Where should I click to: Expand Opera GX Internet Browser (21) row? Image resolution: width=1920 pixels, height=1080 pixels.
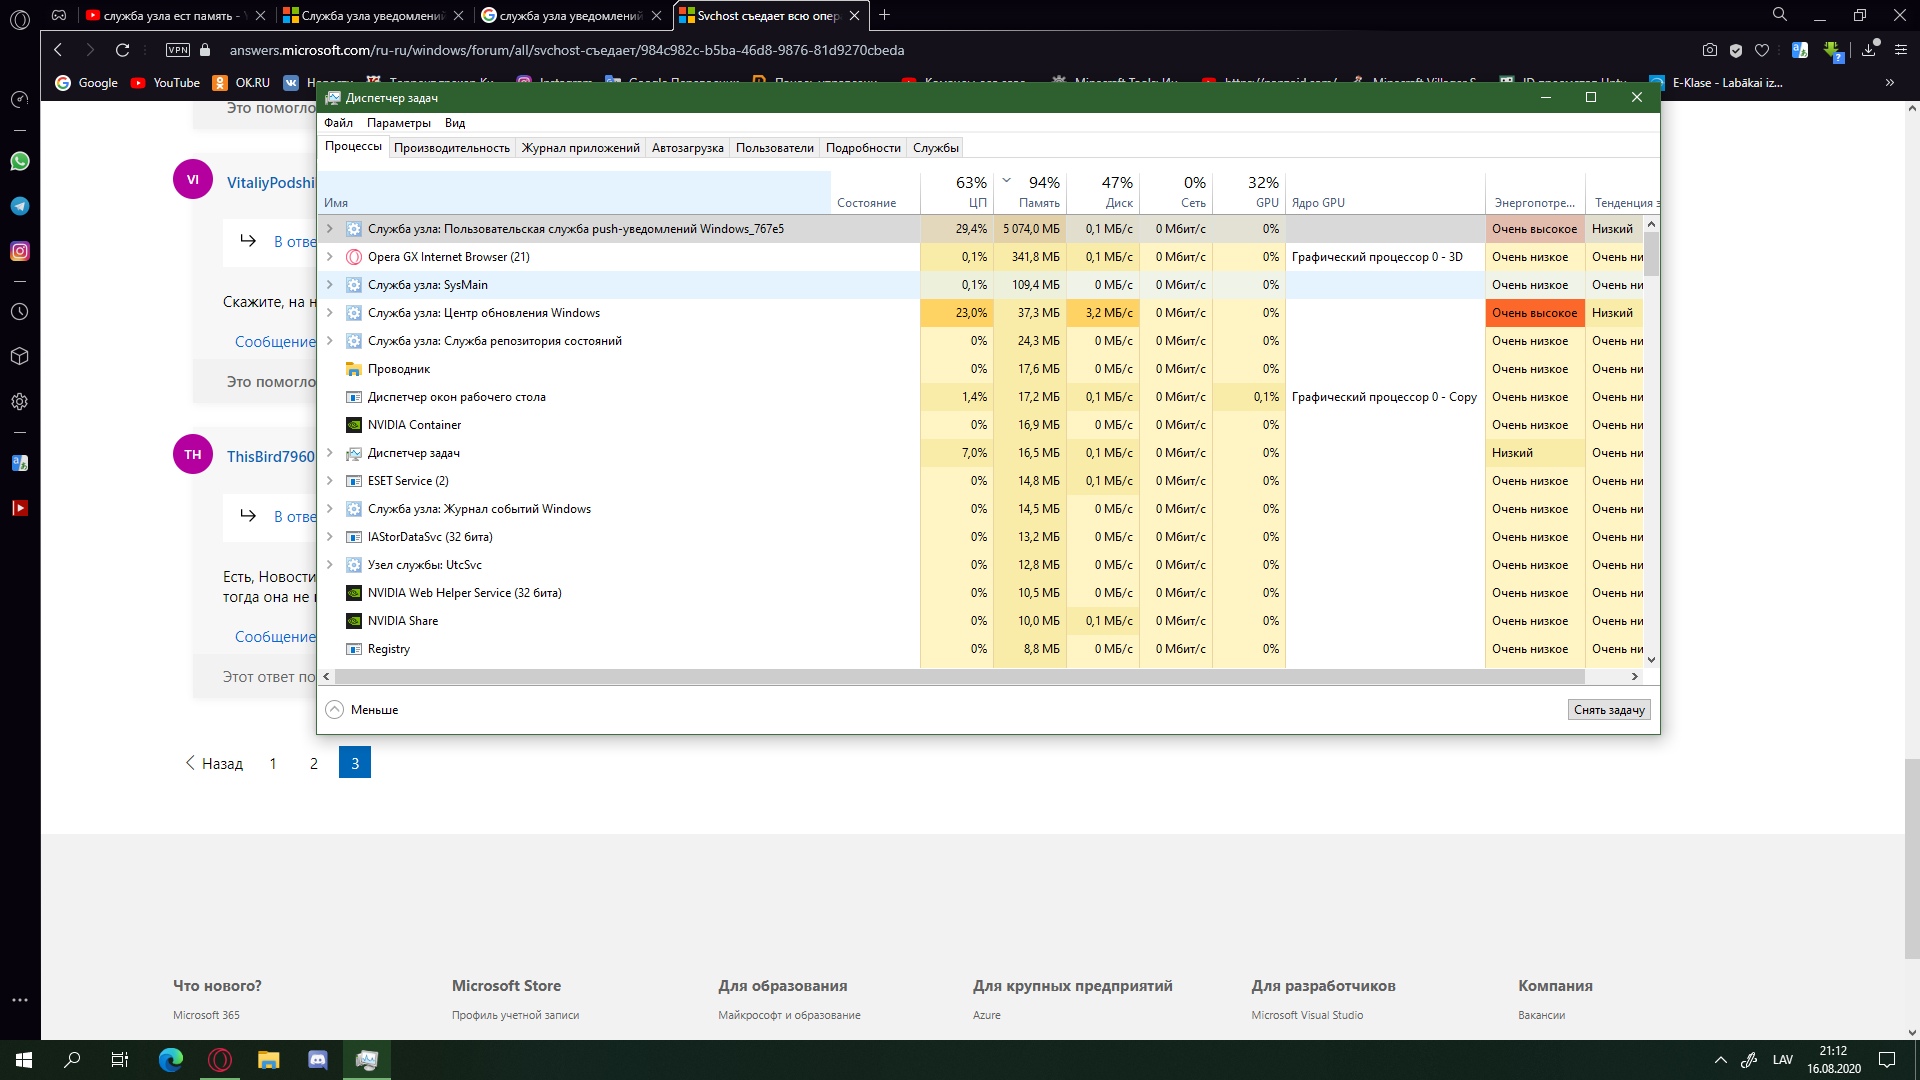[x=330, y=257]
